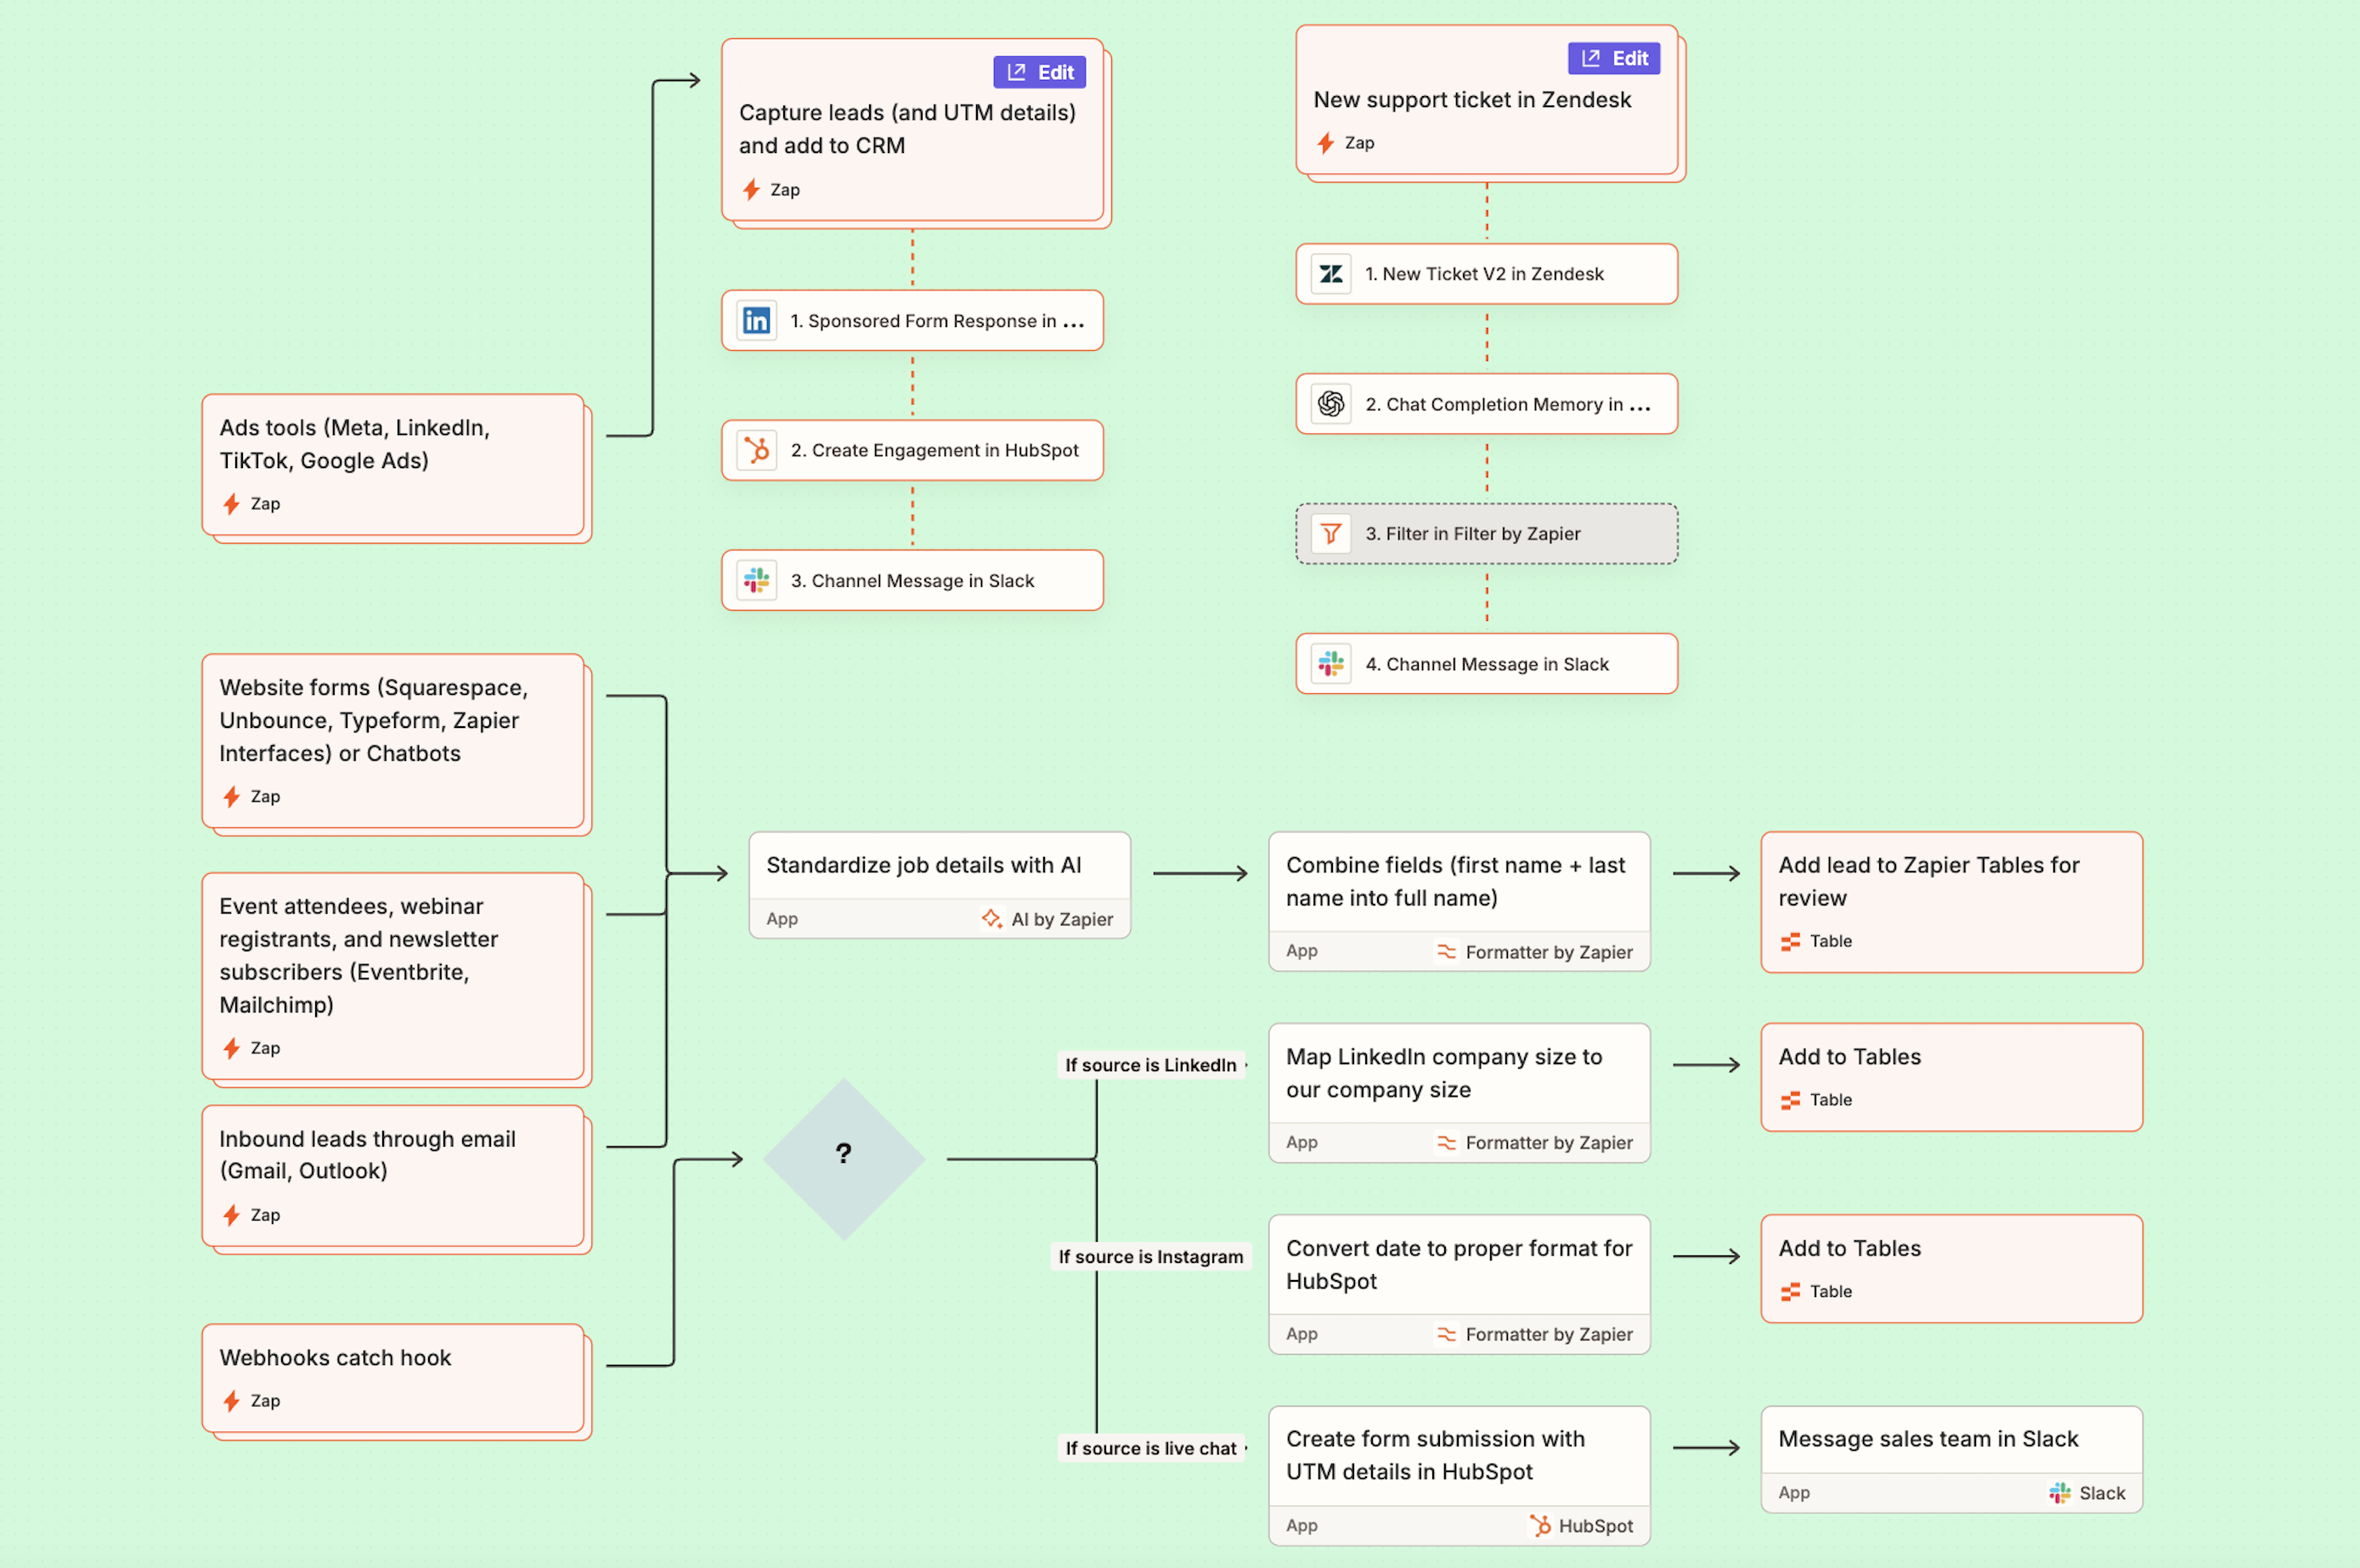The height and width of the screenshot is (1568, 2360).
Task: Click the AI by Zapier sparkle icon
Action: coord(991,919)
